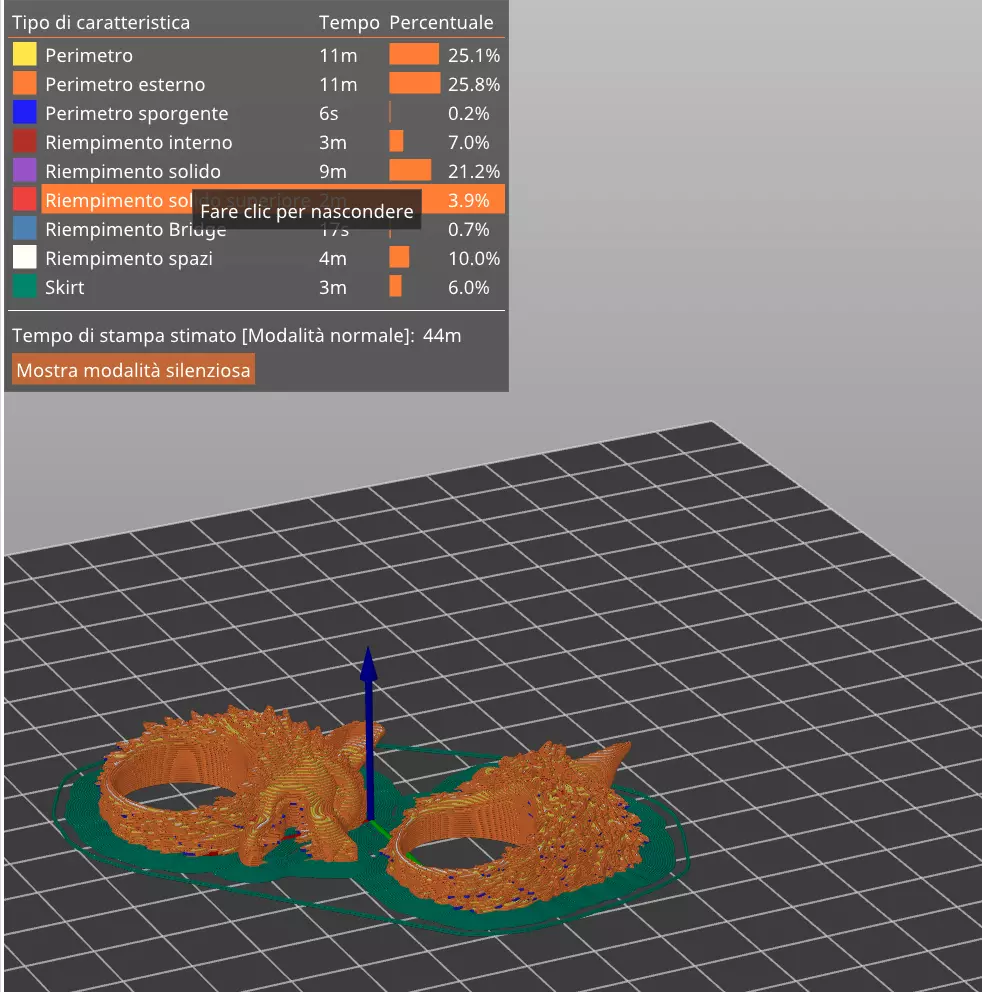This screenshot has height=992, width=982.
Task: Click the Percentuale column header
Action: click(441, 23)
